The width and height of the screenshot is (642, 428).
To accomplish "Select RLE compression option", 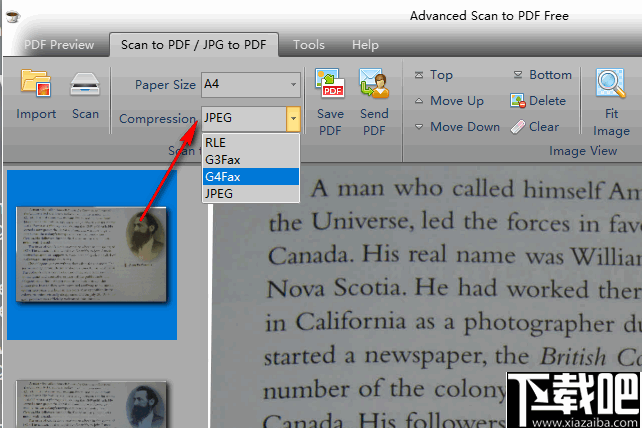I will (x=251, y=143).
